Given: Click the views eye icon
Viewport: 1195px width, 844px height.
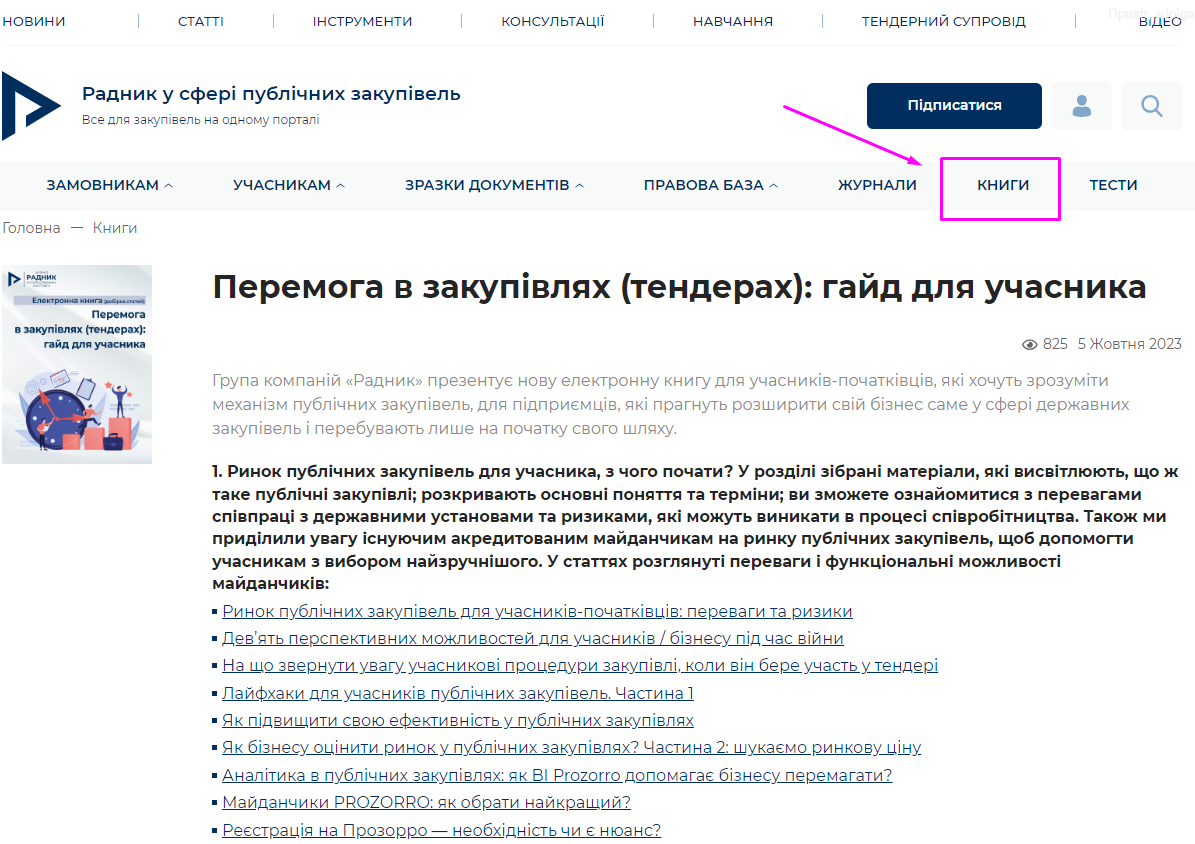Looking at the screenshot, I should click(1029, 345).
